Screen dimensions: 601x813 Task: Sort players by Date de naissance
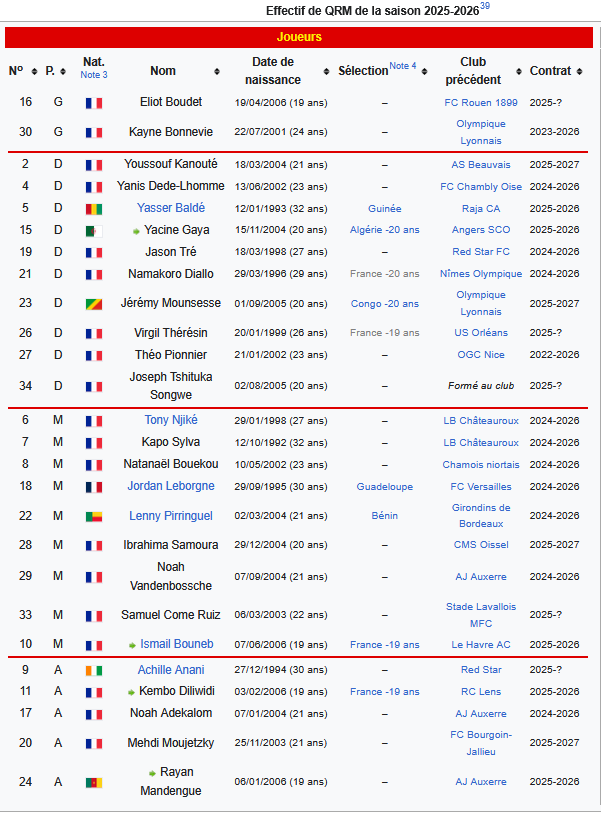point(325,72)
